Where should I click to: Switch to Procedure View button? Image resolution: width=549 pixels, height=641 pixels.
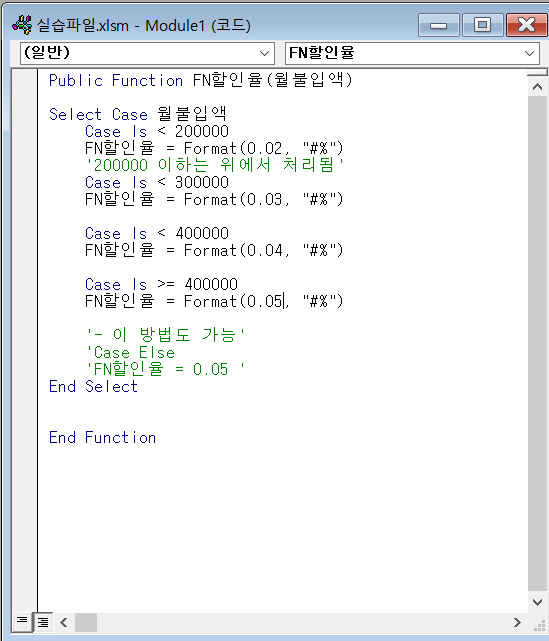point(22,622)
